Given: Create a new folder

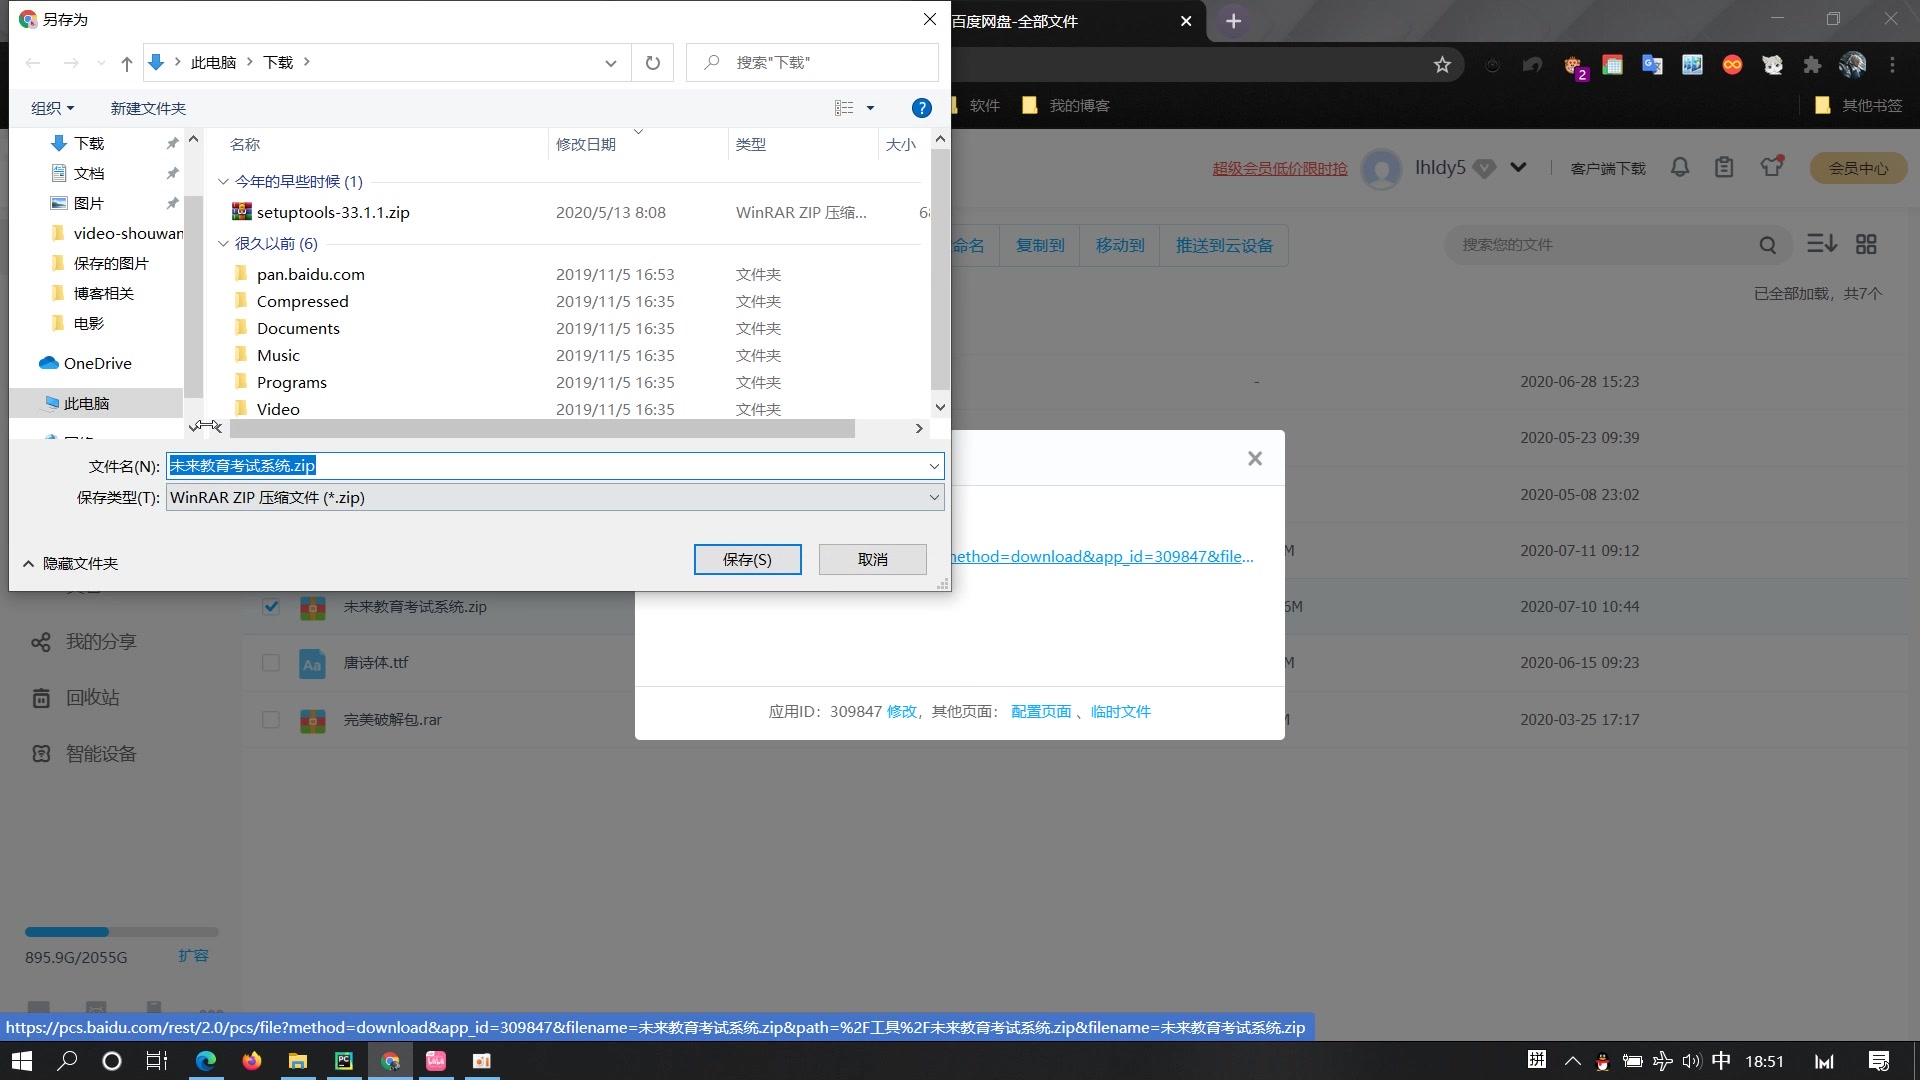Looking at the screenshot, I should 148,108.
